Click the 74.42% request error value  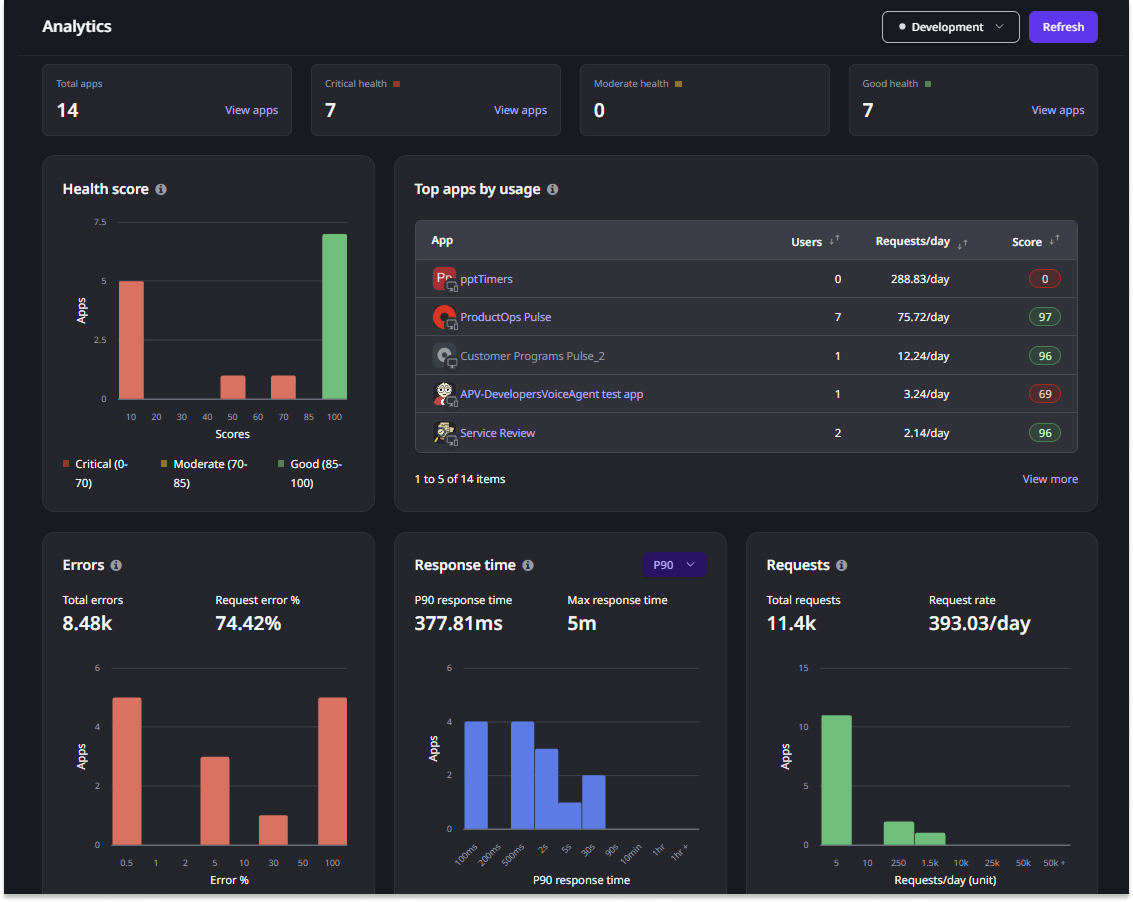pyautogui.click(x=248, y=623)
